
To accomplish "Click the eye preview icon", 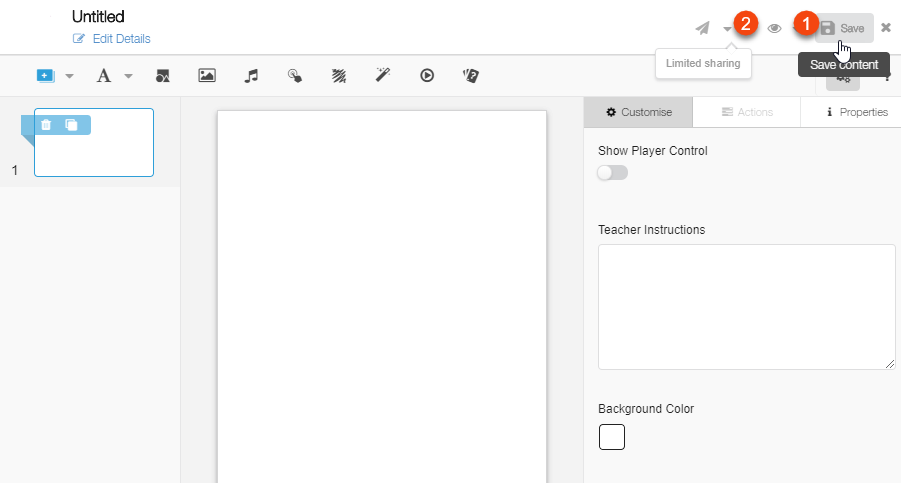I will 774,28.
